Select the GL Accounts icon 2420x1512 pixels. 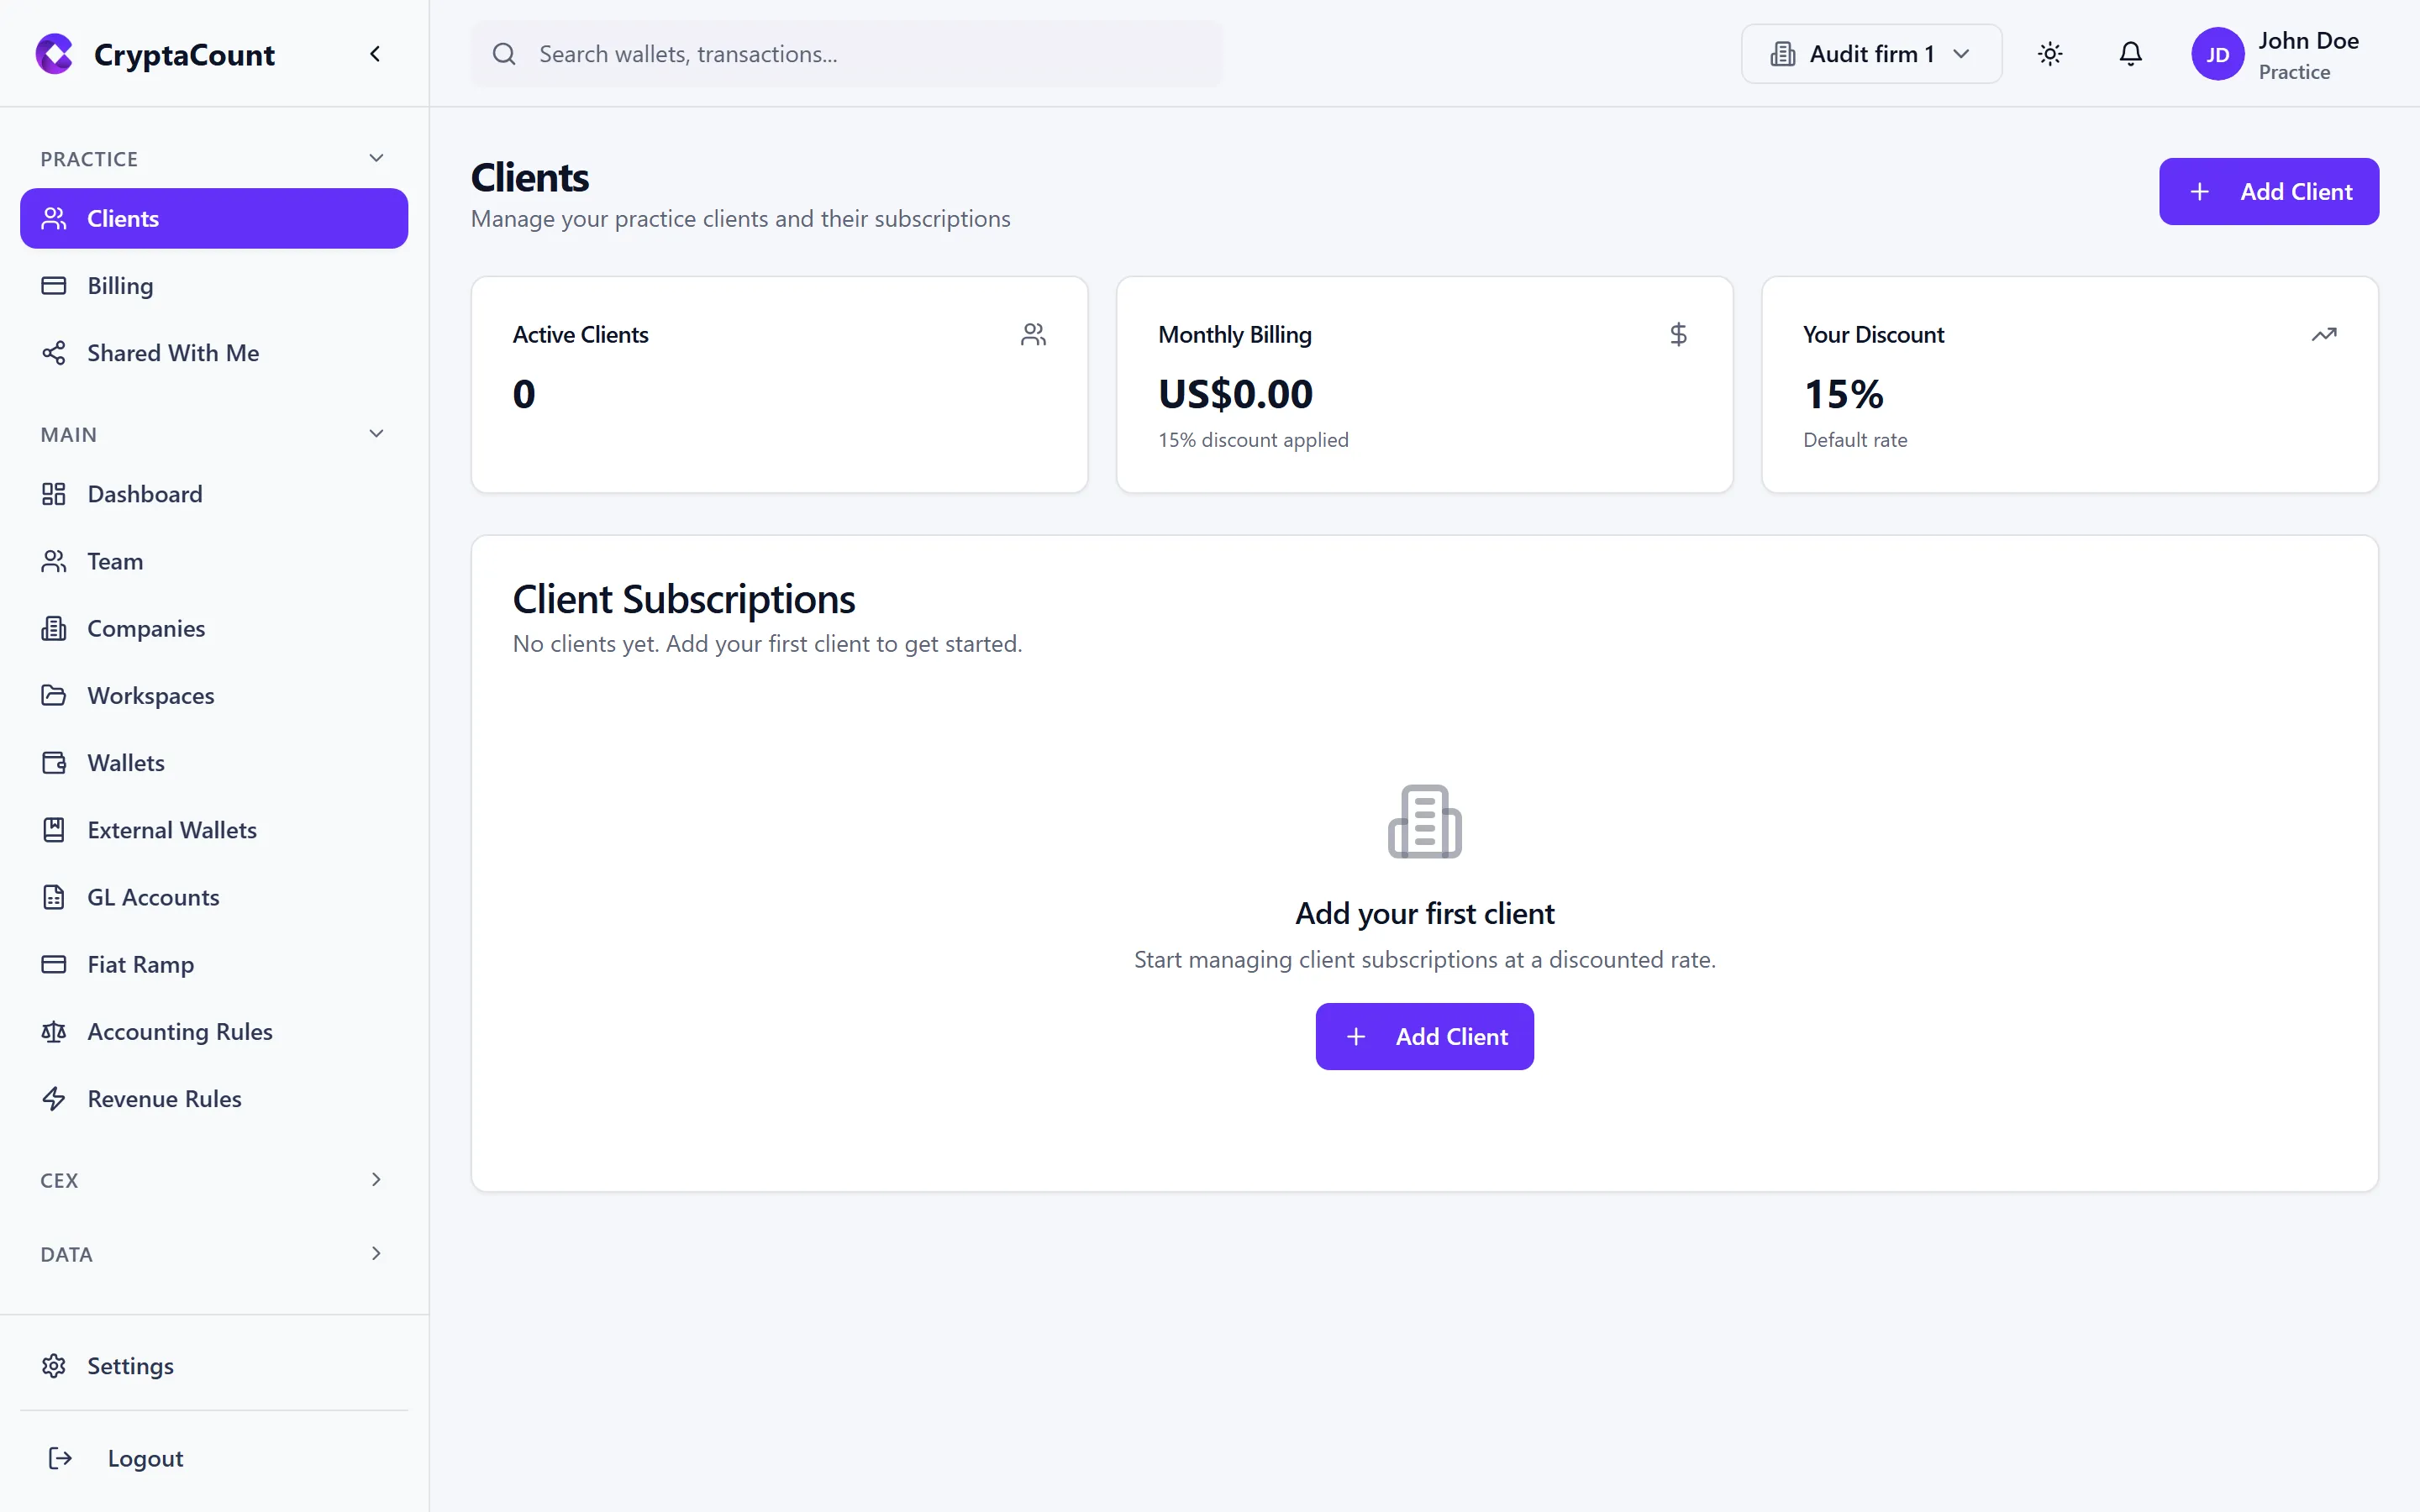[x=54, y=897]
